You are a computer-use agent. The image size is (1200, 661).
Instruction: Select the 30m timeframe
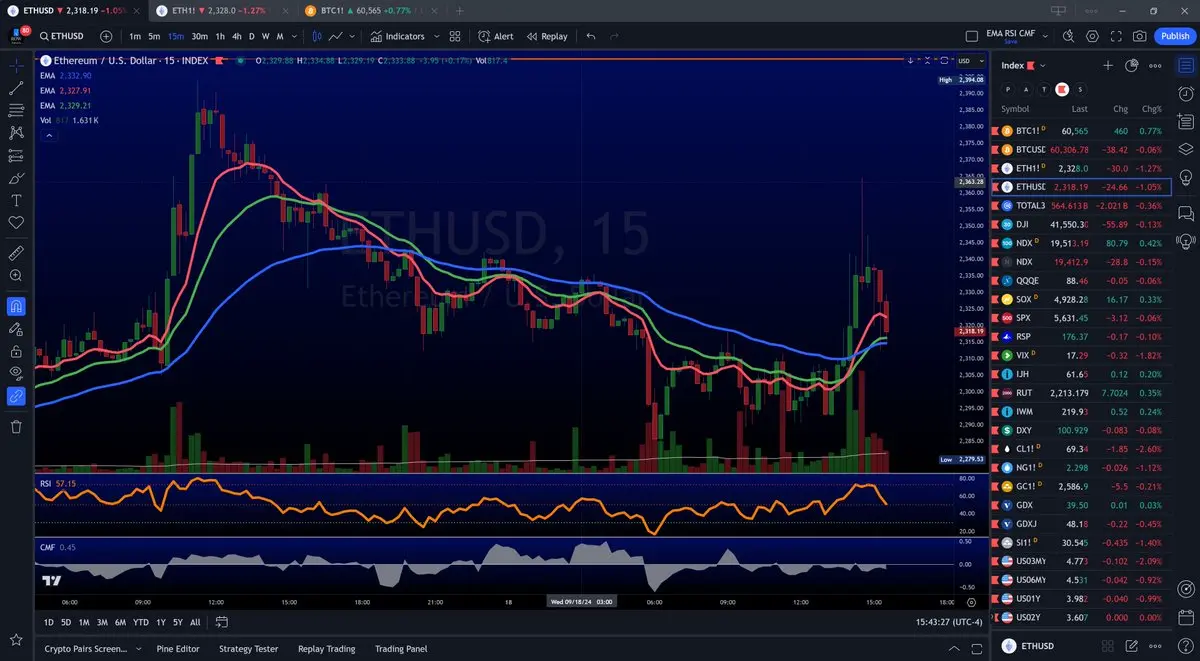199,36
